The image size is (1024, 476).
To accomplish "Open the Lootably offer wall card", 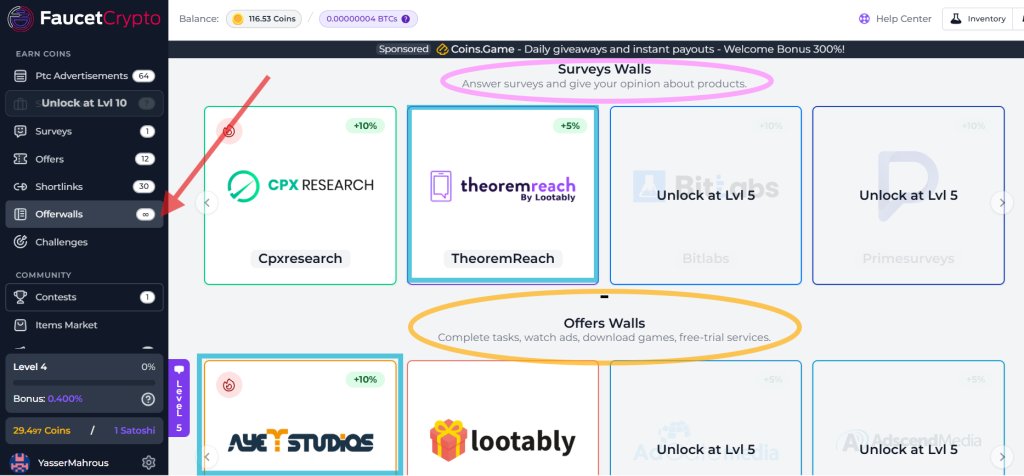I will (x=503, y=418).
